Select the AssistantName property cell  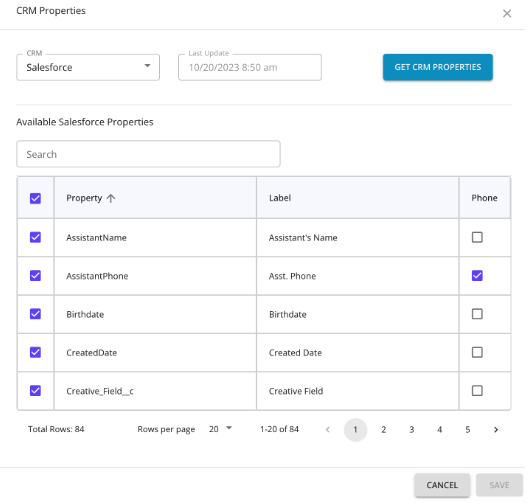point(155,238)
